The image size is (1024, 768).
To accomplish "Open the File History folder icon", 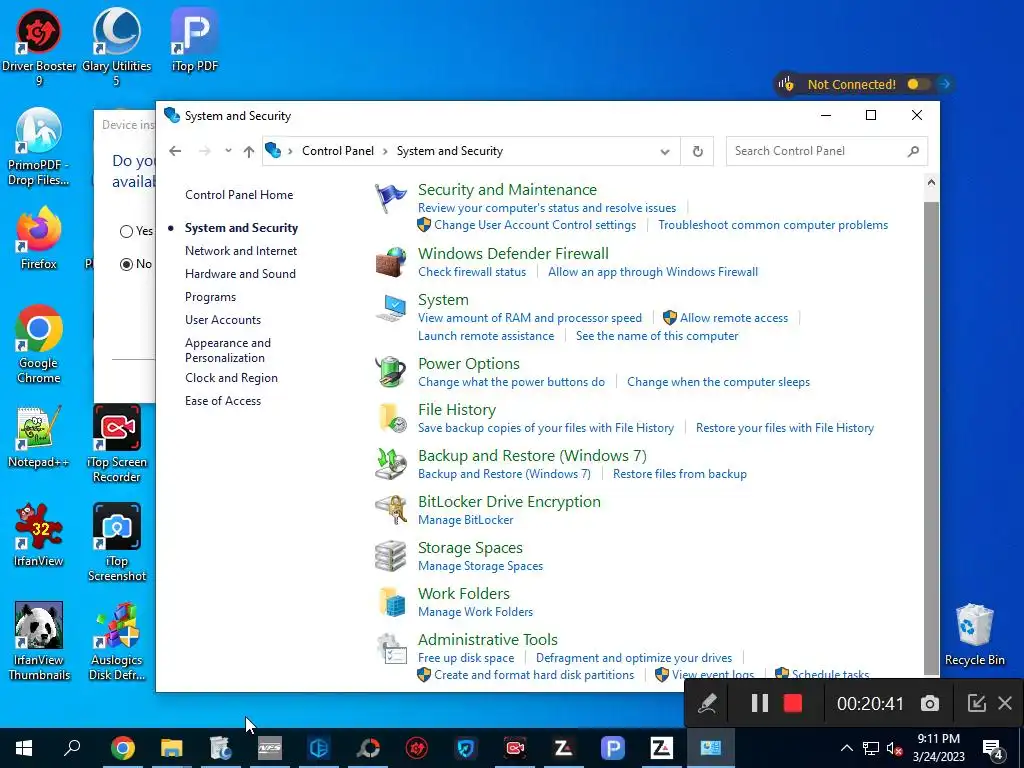I will coord(391,418).
